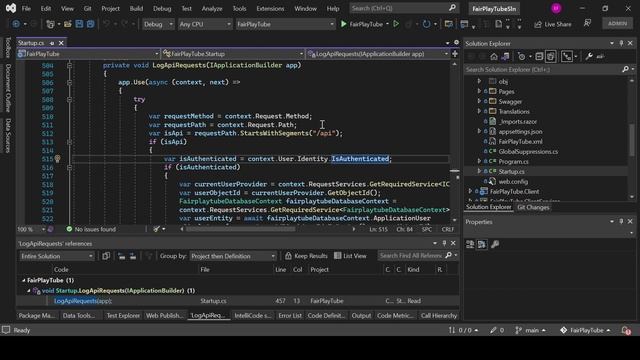Open the Git menu

coord(87,8)
